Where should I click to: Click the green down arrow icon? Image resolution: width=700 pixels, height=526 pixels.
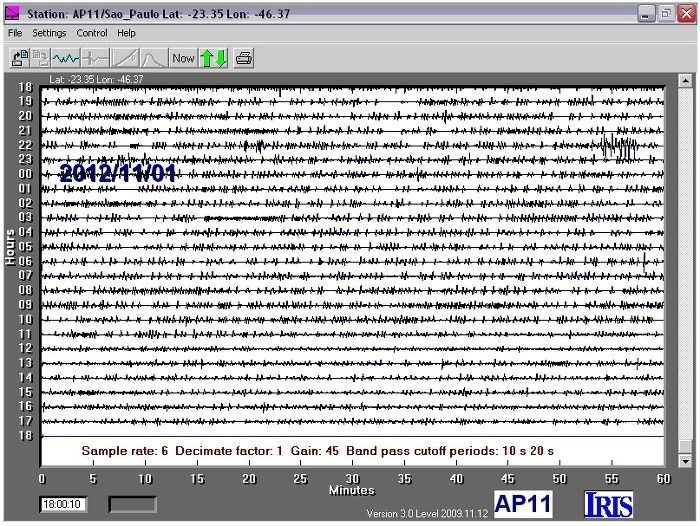click(221, 58)
